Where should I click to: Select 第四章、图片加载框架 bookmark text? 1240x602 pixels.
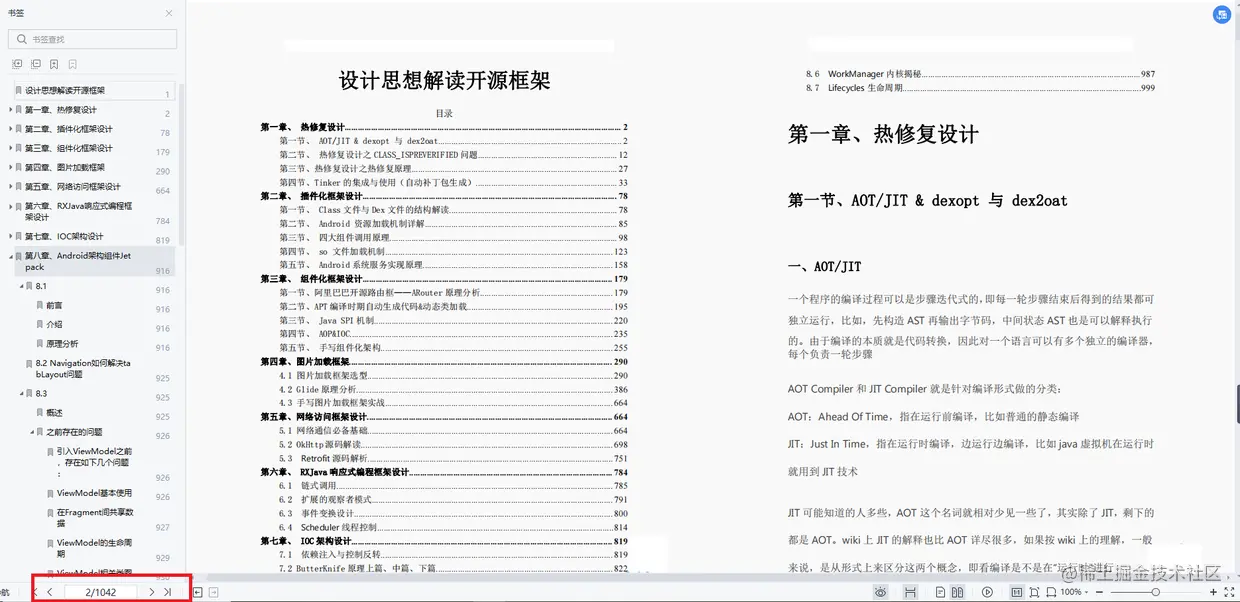pos(65,167)
